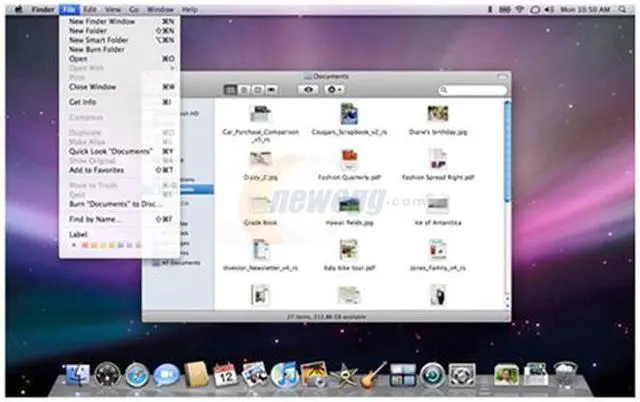The width and height of the screenshot is (640, 402).
Task: Apply the red label color
Action: point(85,245)
